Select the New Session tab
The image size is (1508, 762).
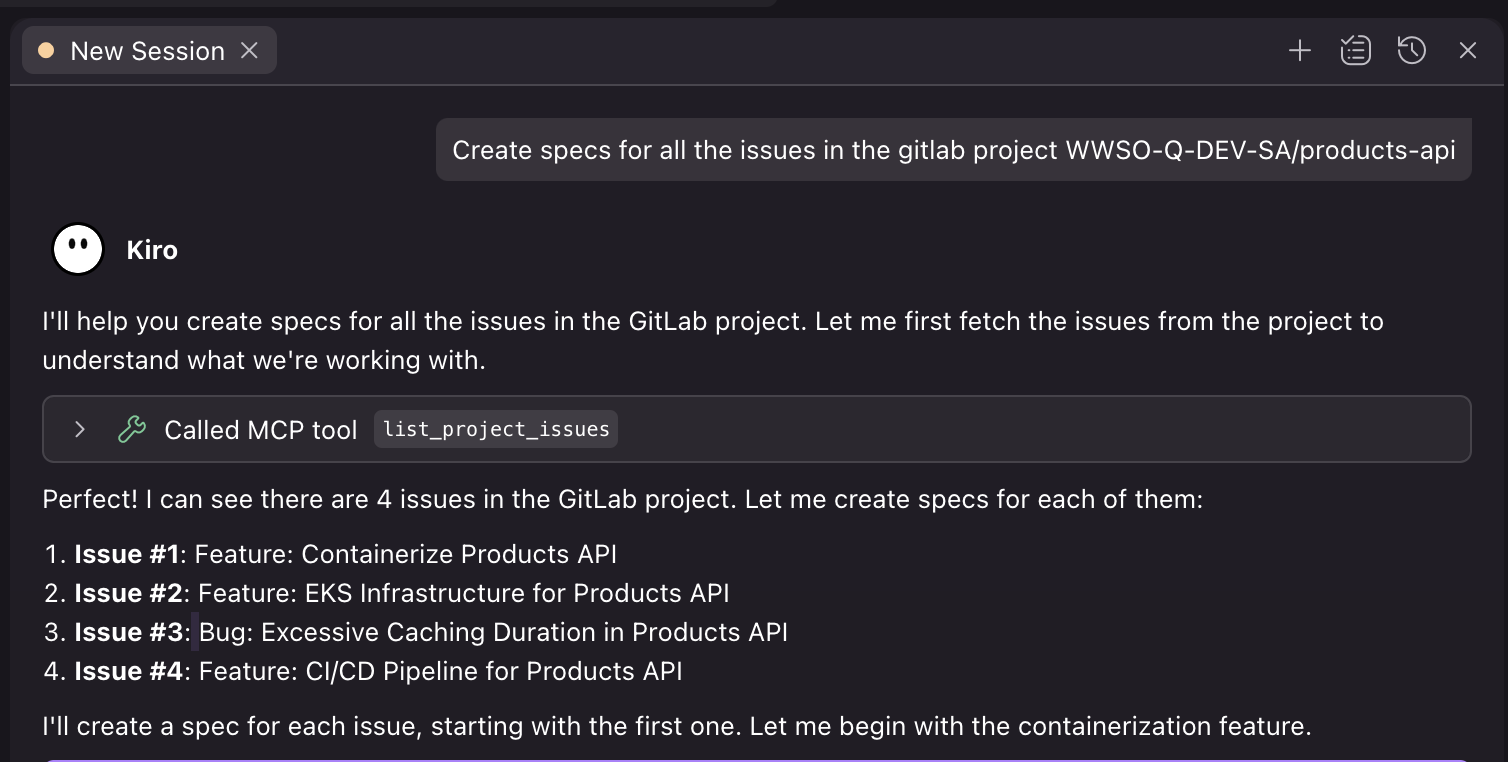(x=148, y=50)
